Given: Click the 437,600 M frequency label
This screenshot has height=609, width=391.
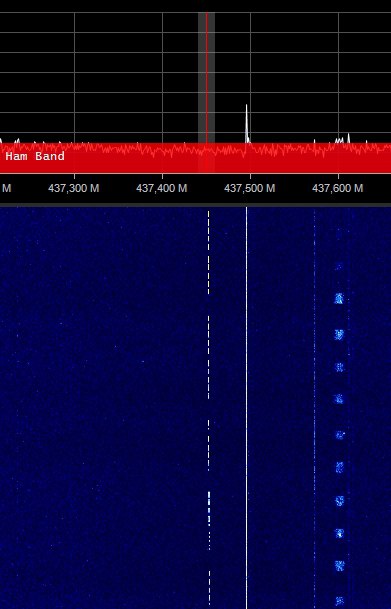Looking at the screenshot, I should (x=338, y=188).
